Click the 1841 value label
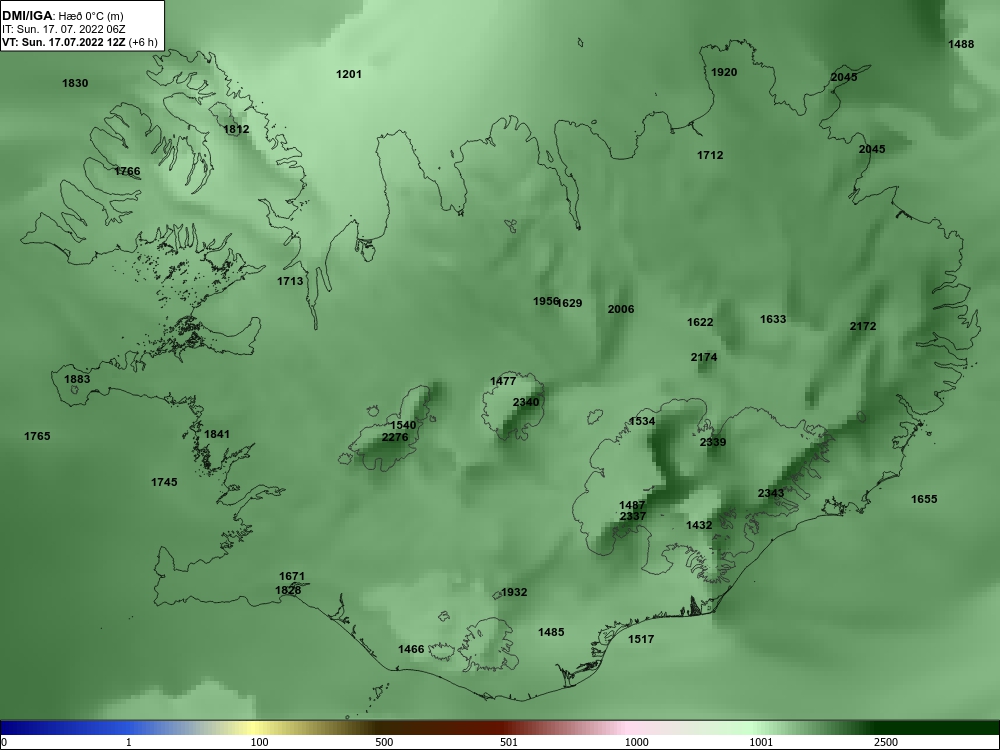 [x=217, y=434]
